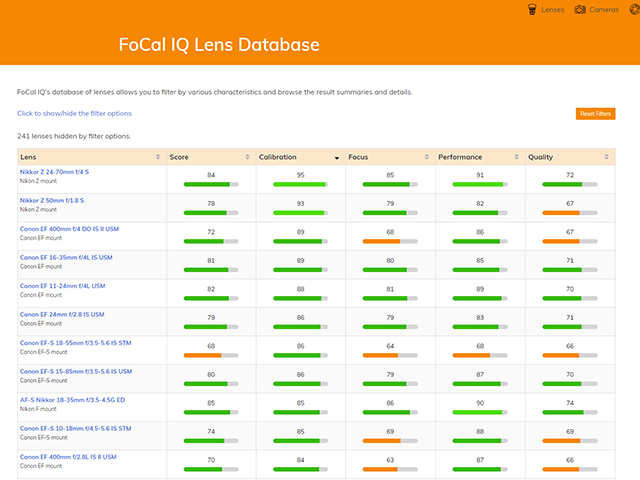The image size is (640, 480).
Task: Open Canon EF 16-35mm f/4L IS USM
Action: pos(66,258)
